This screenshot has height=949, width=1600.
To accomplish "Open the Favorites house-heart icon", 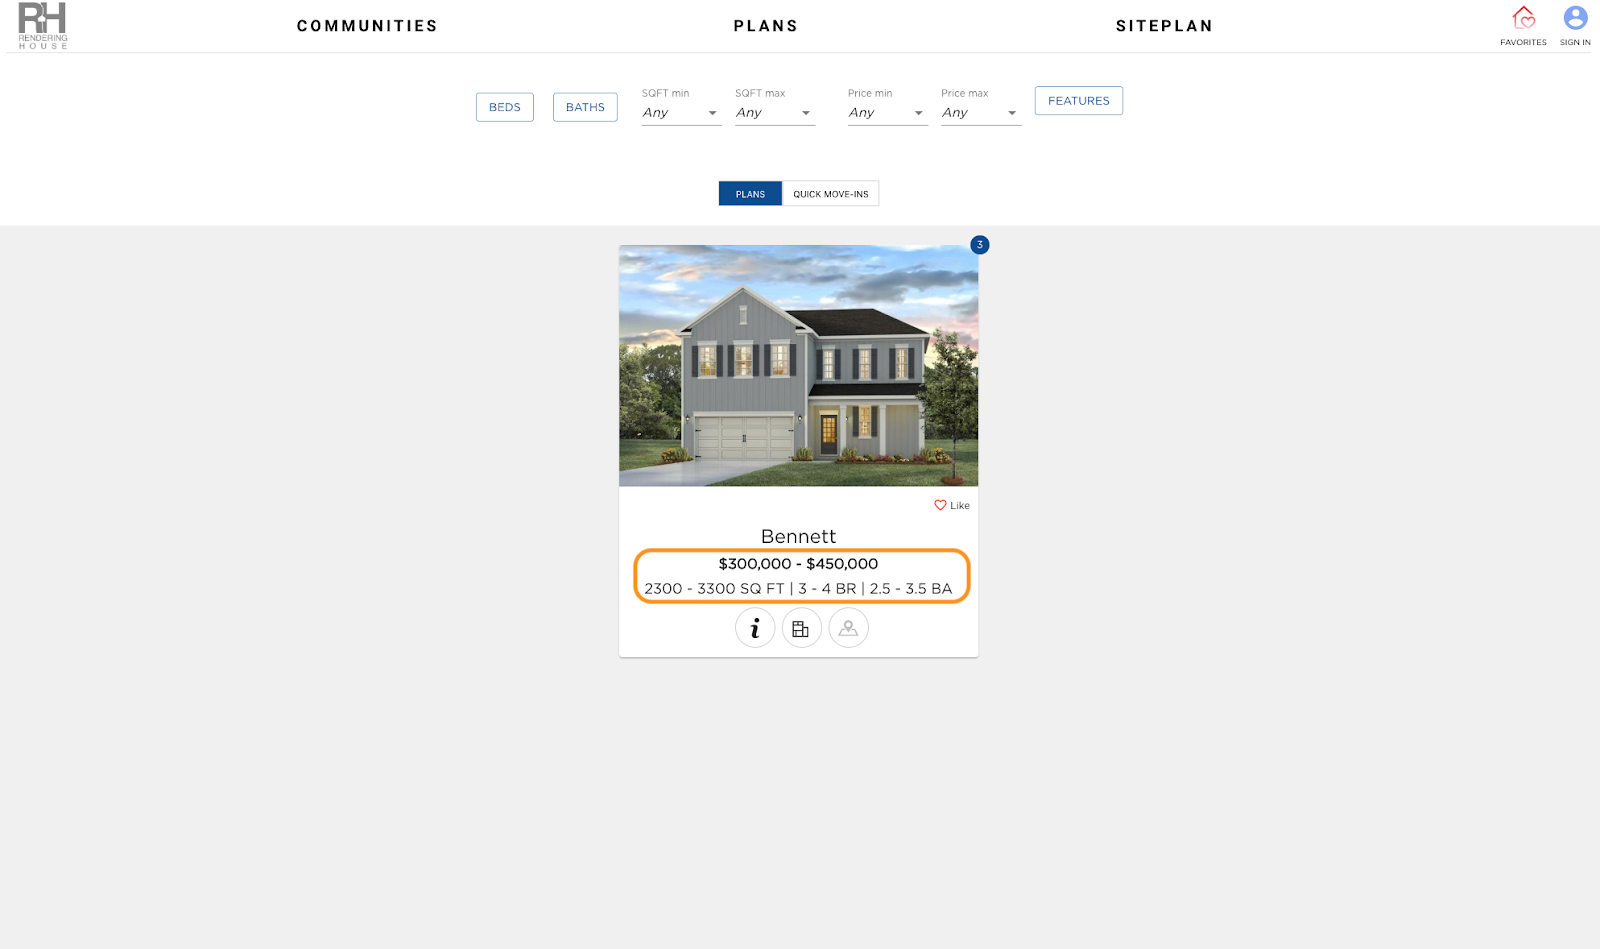I will [x=1523, y=18].
